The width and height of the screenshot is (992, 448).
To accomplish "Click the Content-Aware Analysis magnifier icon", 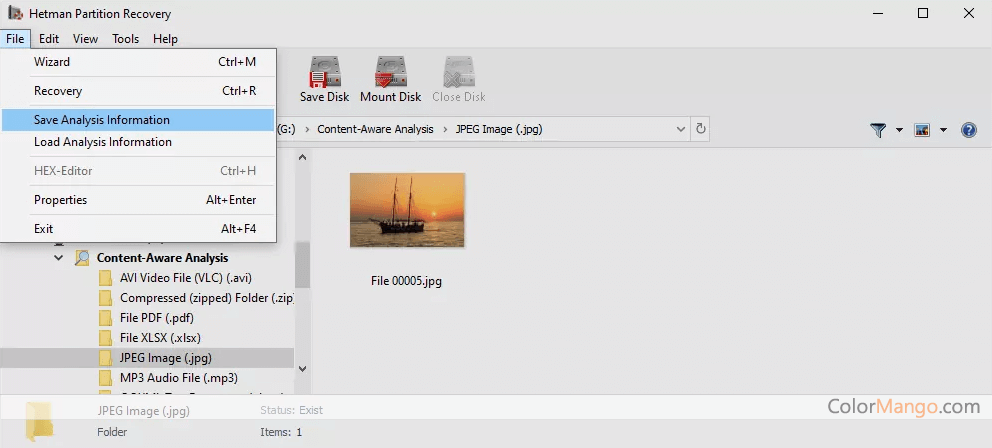I will [x=82, y=258].
